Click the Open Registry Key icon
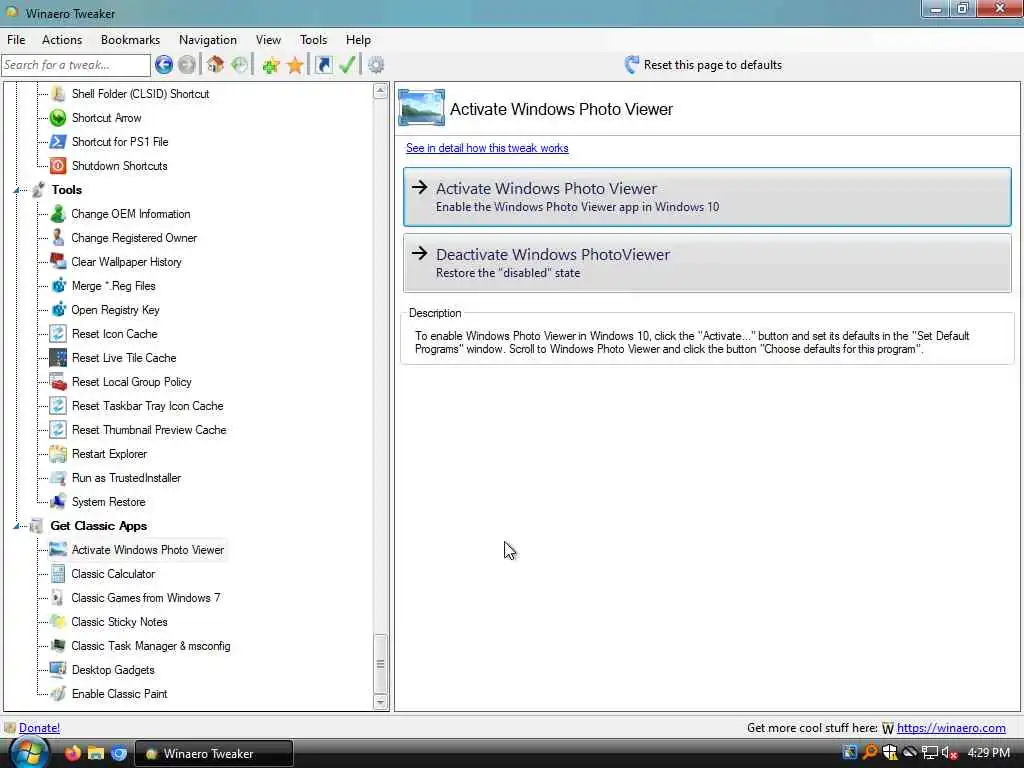Screen dimensions: 1024x768 (x=58, y=310)
